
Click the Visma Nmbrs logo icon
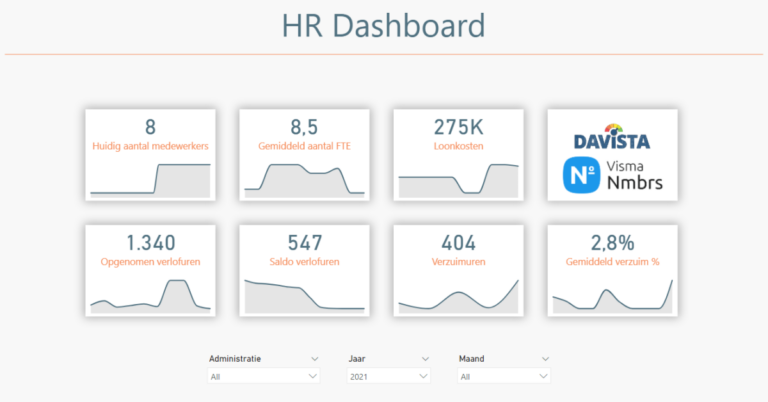pos(581,175)
